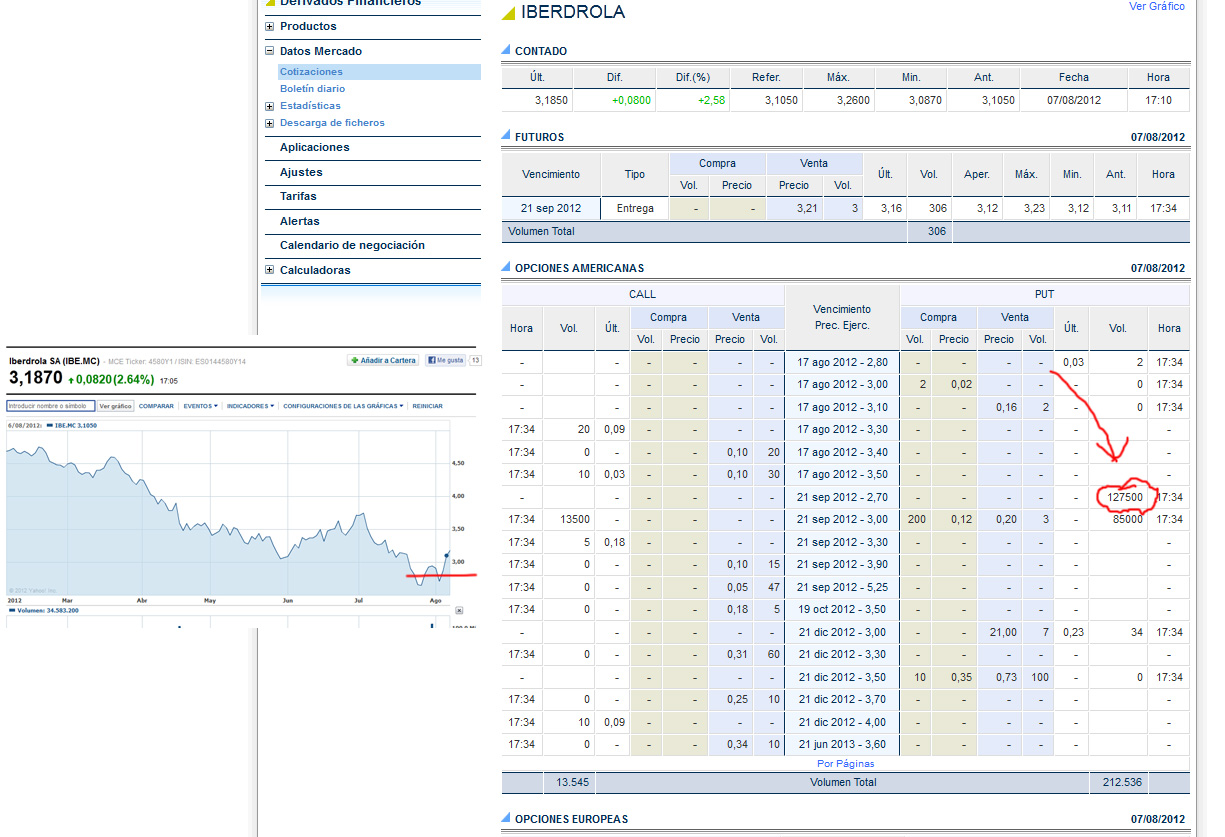The image size is (1225, 837).
Task: Click the blue triangle beside CONTADO
Action: pos(506,51)
